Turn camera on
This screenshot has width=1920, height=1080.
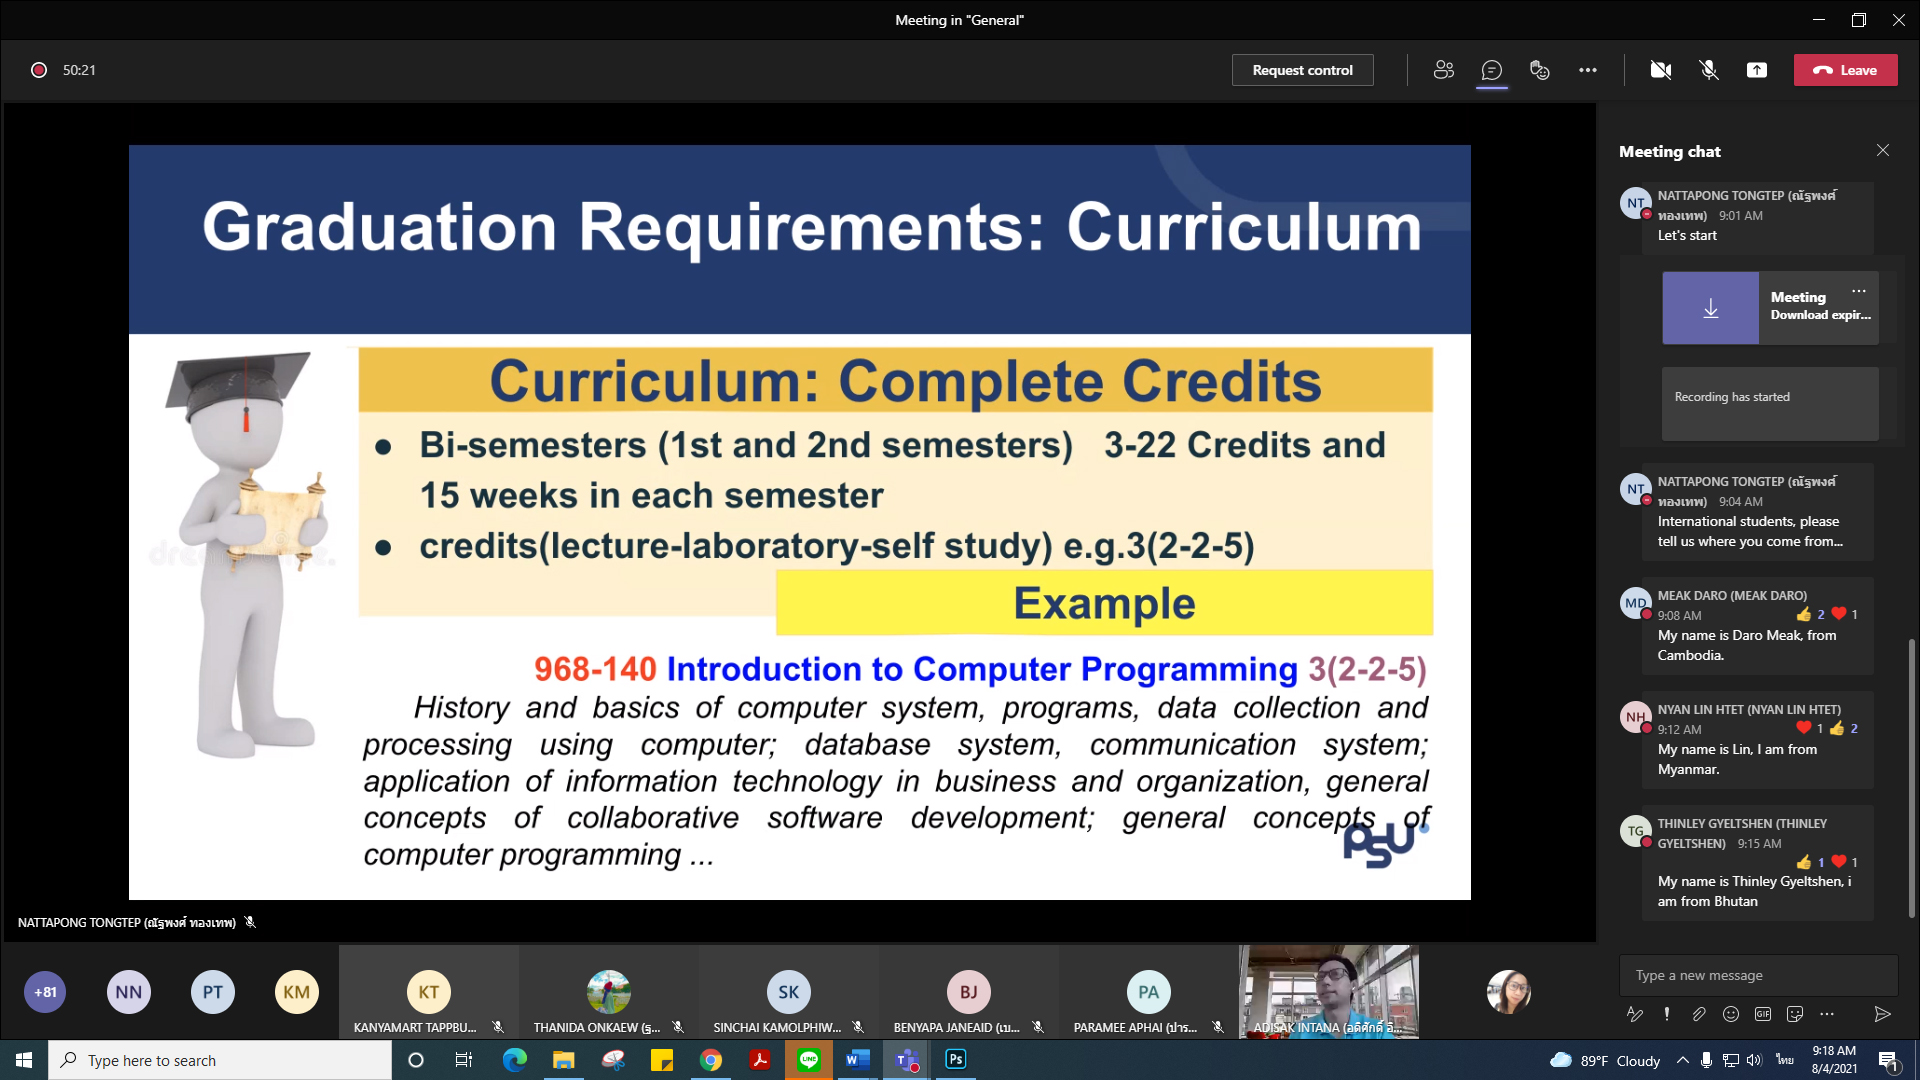tap(1660, 70)
